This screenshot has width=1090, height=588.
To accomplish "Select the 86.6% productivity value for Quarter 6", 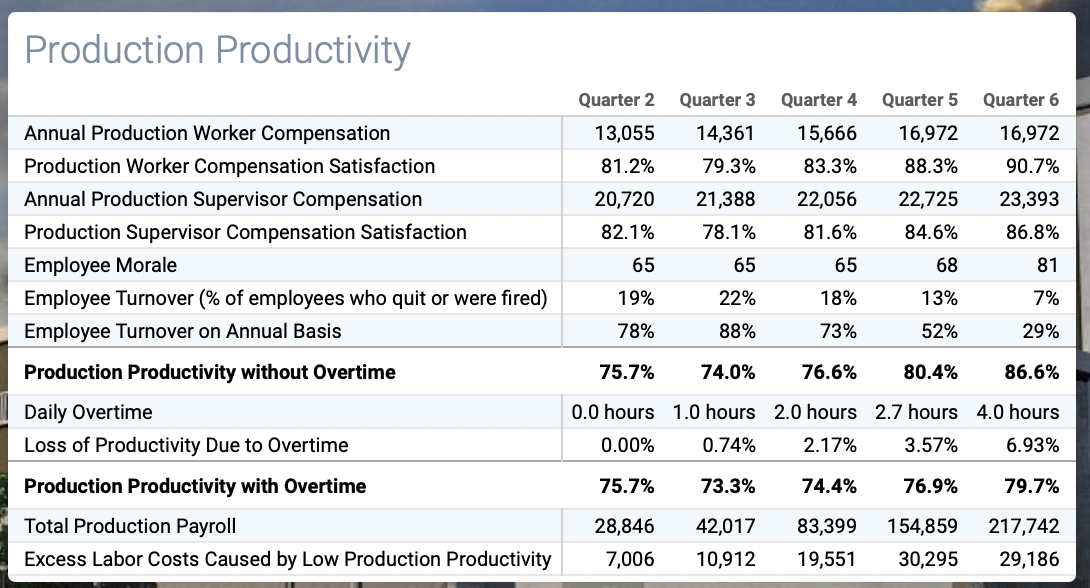I will (x=1031, y=371).
